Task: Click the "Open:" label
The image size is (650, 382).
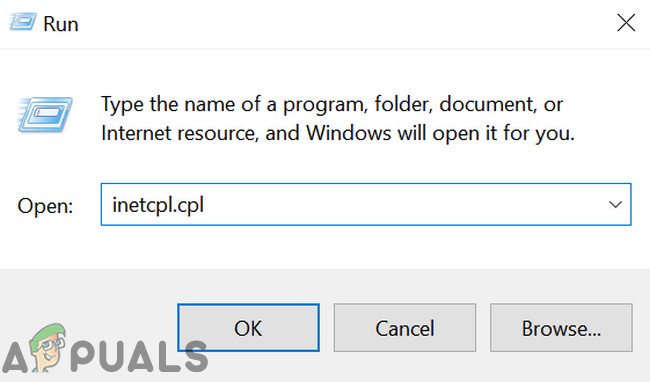Action: (x=45, y=206)
